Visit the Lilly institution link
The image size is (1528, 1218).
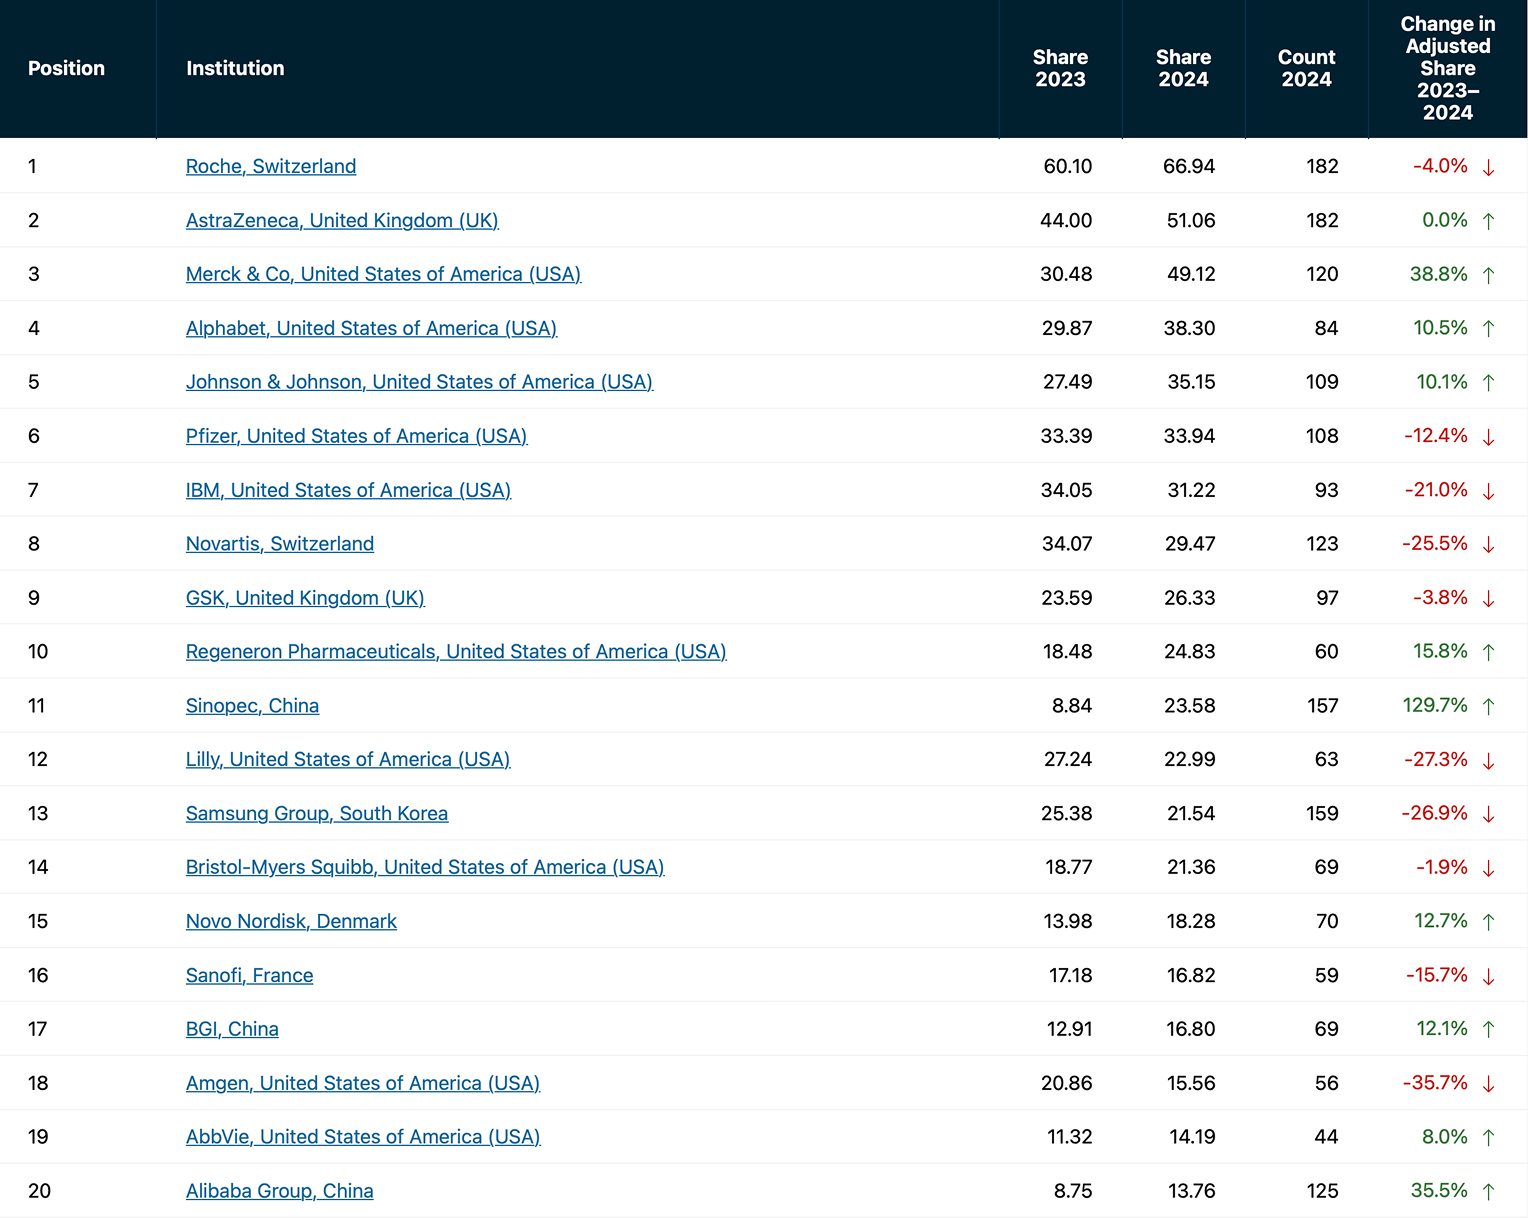(x=348, y=760)
